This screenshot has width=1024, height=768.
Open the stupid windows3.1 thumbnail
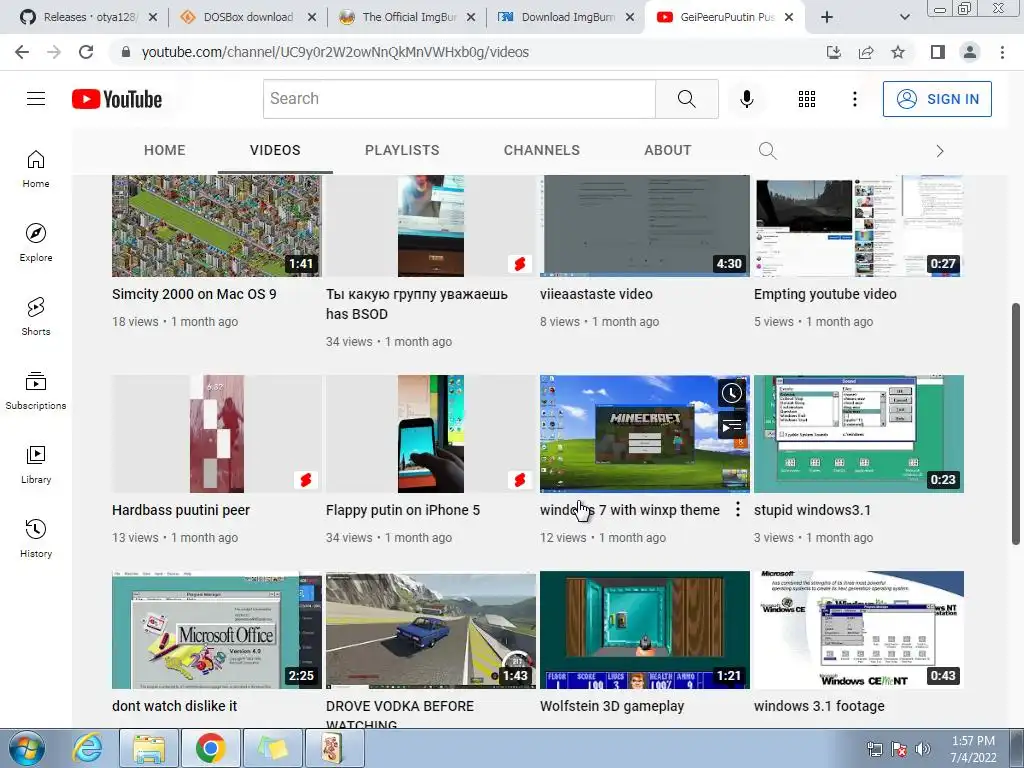point(859,434)
